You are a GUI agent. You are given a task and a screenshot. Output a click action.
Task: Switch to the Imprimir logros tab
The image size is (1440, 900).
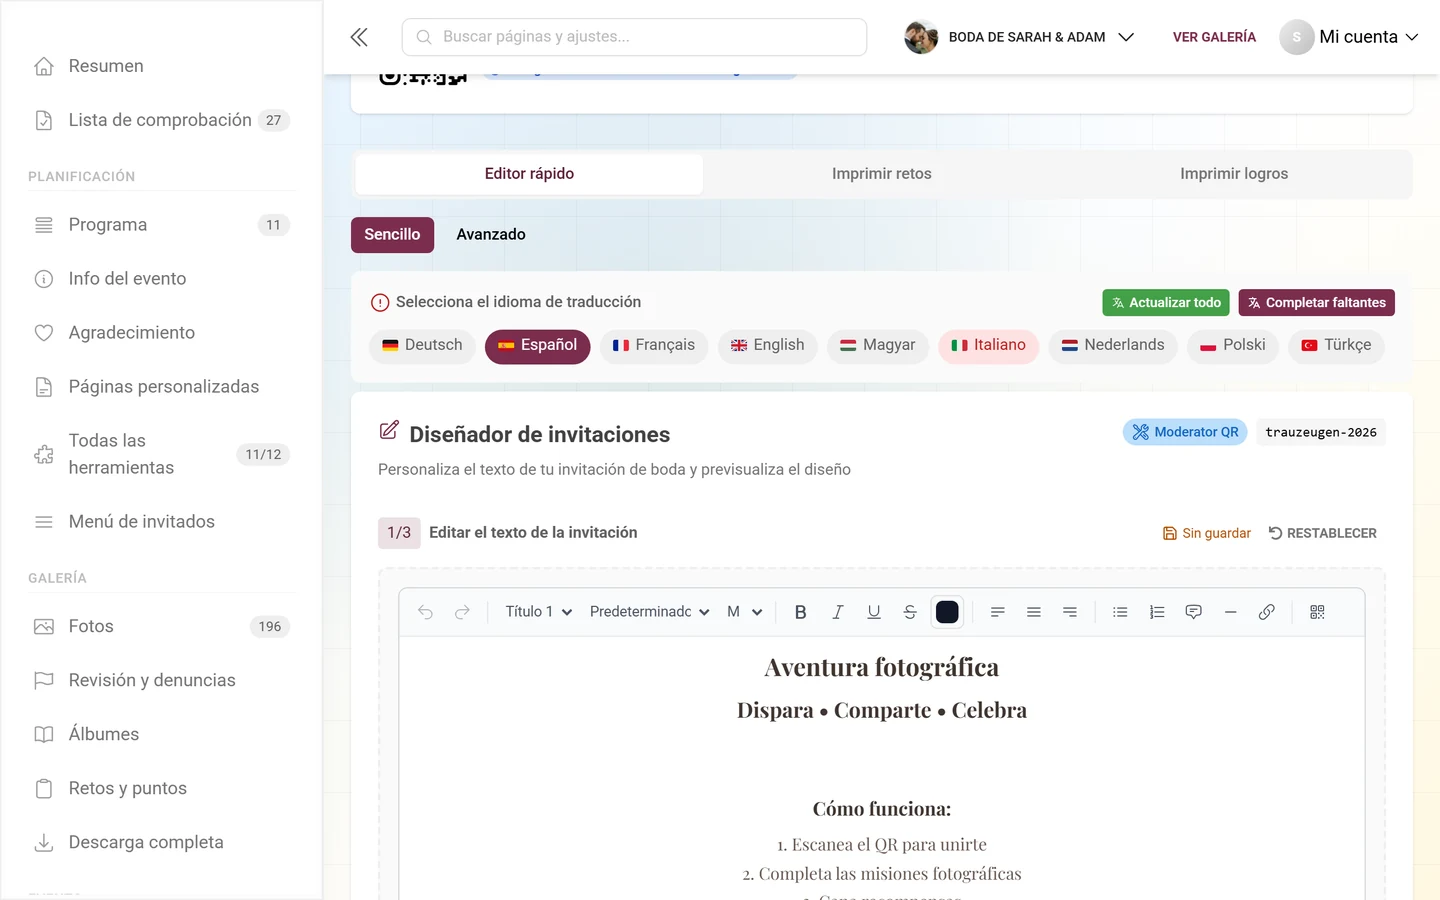1234,174
